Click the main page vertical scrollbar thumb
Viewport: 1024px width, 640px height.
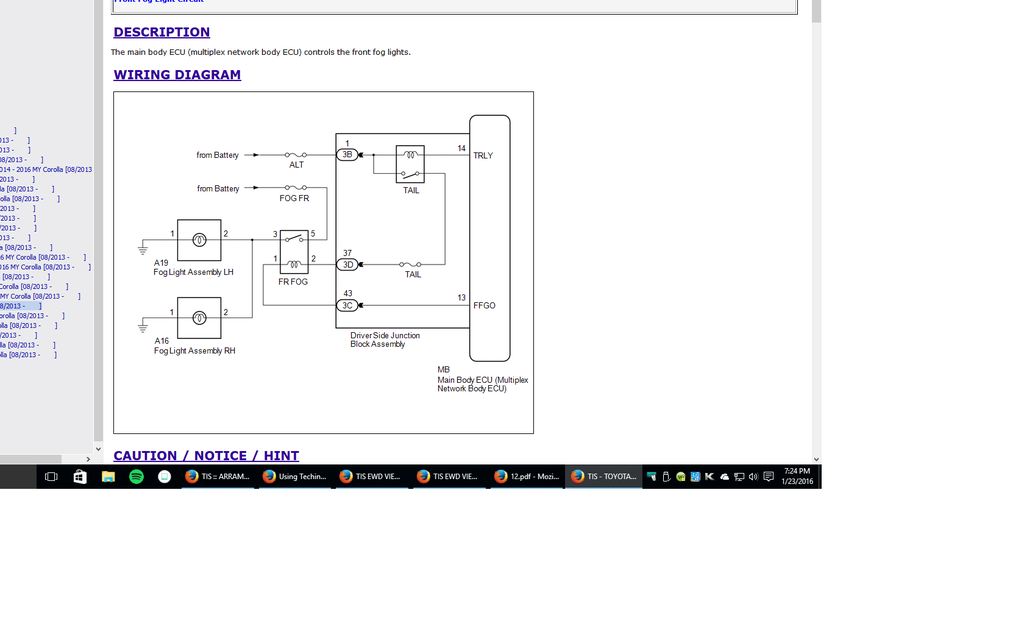click(x=816, y=11)
